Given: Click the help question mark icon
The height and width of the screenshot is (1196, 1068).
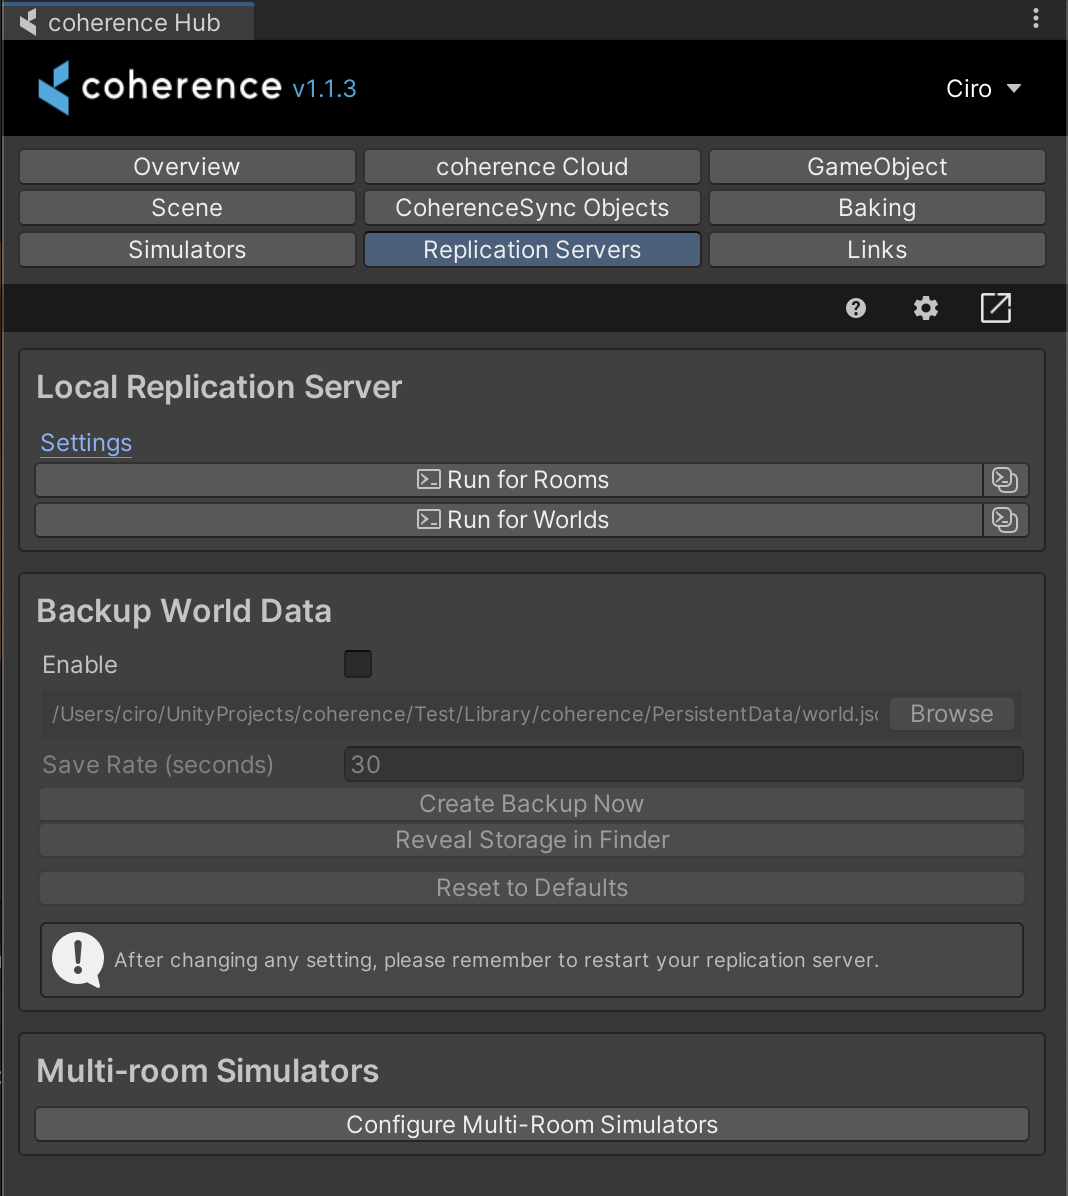Looking at the screenshot, I should pos(855,308).
